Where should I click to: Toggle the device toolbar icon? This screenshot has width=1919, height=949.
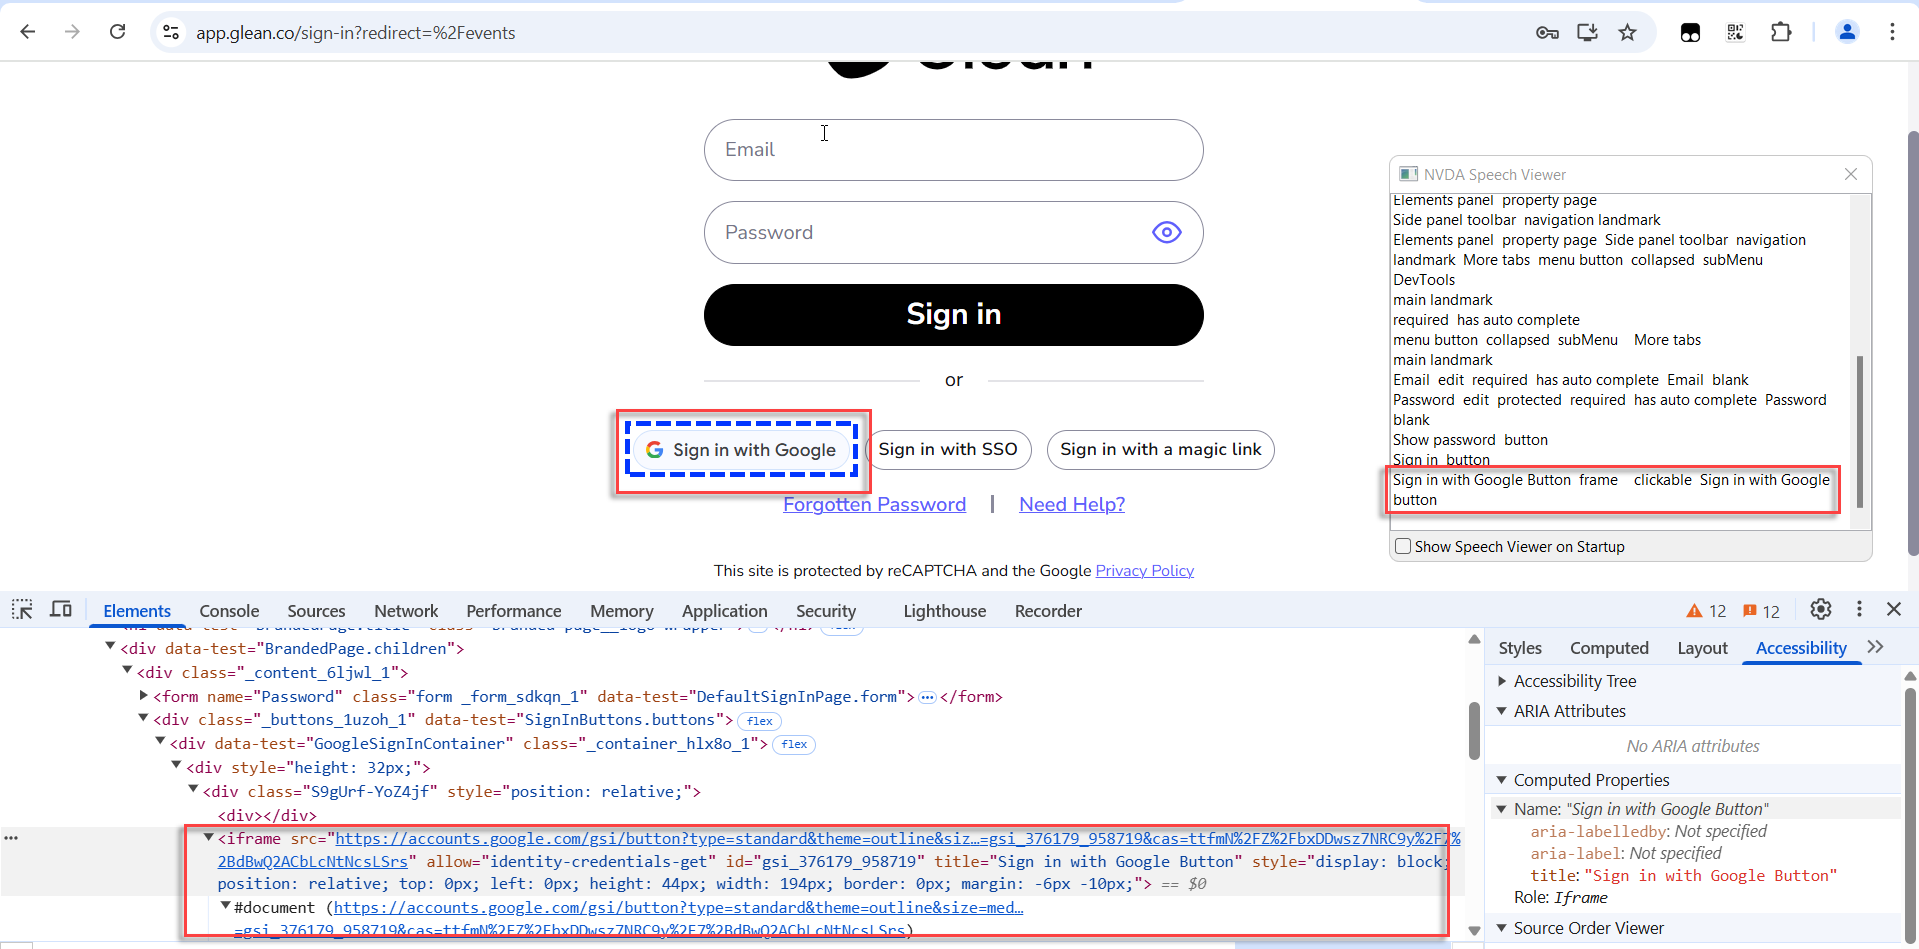(61, 610)
